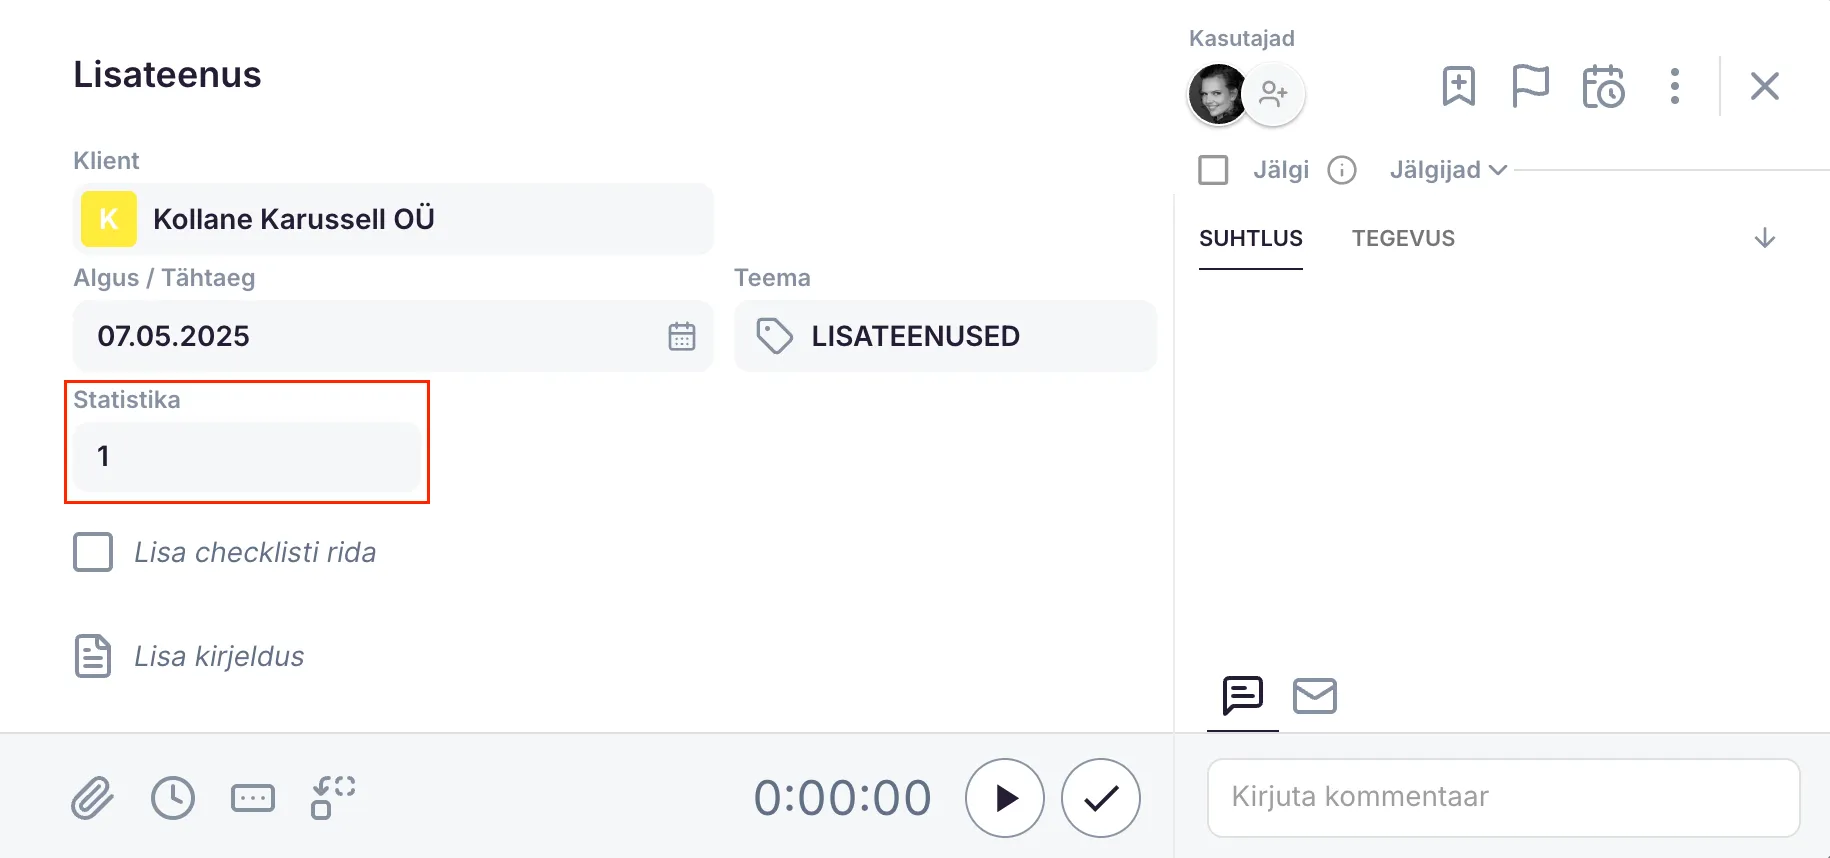Click the paperclip attachment icon
The height and width of the screenshot is (858, 1830).
(92, 798)
